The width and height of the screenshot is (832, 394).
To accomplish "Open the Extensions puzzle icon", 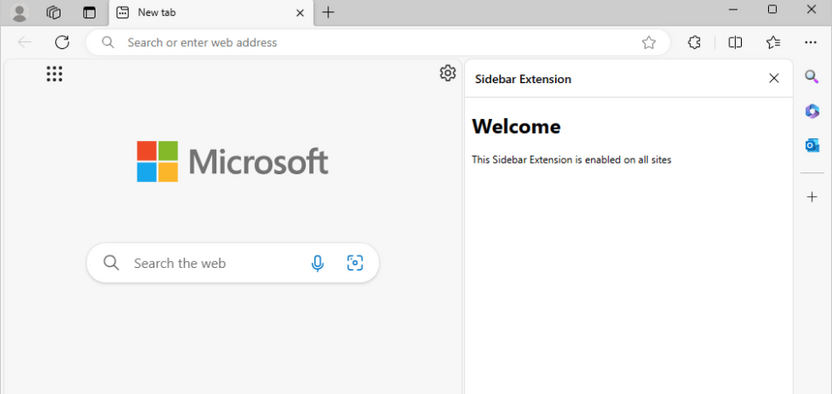I will (x=694, y=42).
